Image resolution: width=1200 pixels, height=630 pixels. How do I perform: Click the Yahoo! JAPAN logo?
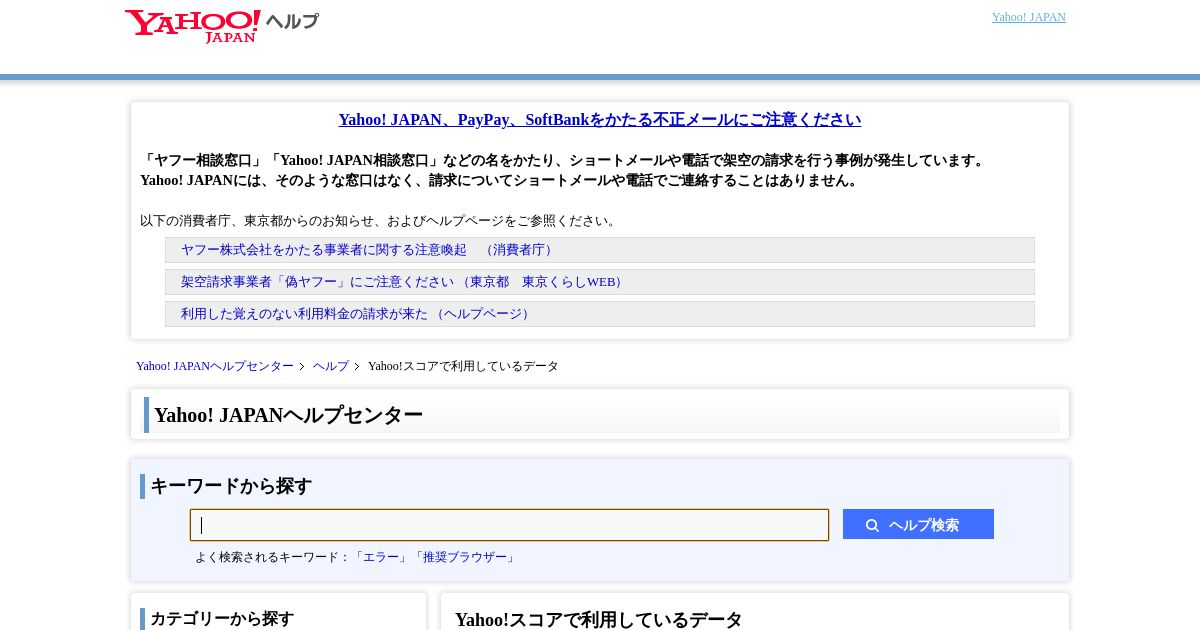coord(192,26)
